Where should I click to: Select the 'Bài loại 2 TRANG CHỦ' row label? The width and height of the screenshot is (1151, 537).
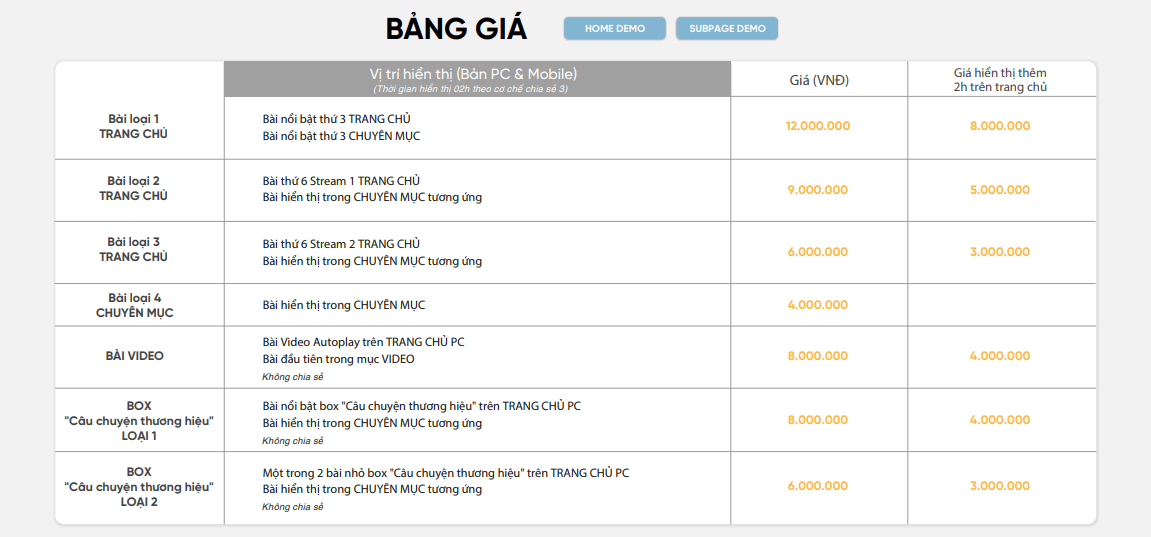coord(134,189)
